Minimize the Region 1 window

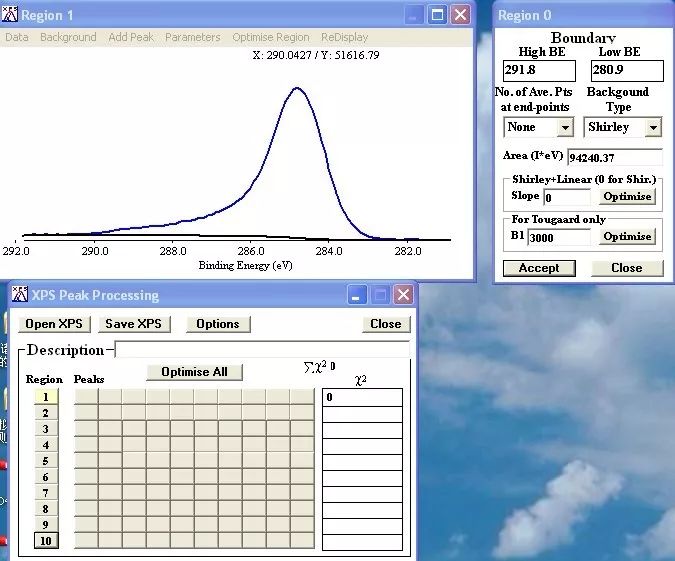(x=414, y=15)
